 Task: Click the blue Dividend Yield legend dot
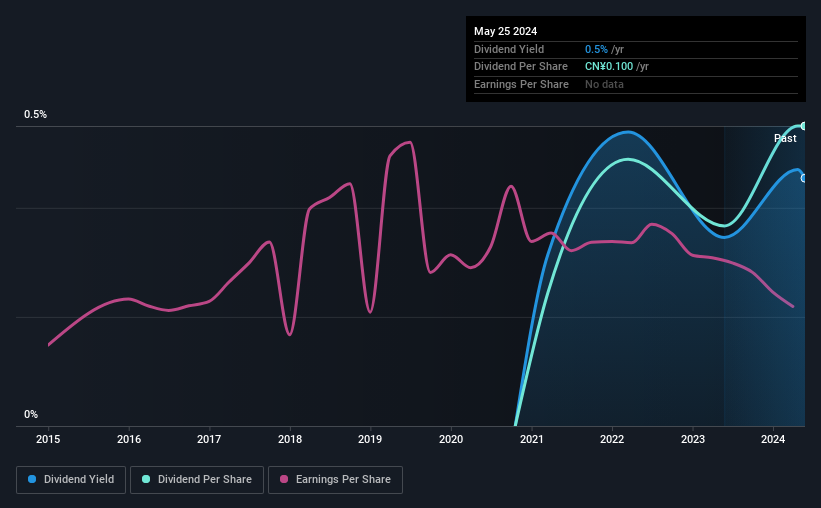tap(32, 480)
